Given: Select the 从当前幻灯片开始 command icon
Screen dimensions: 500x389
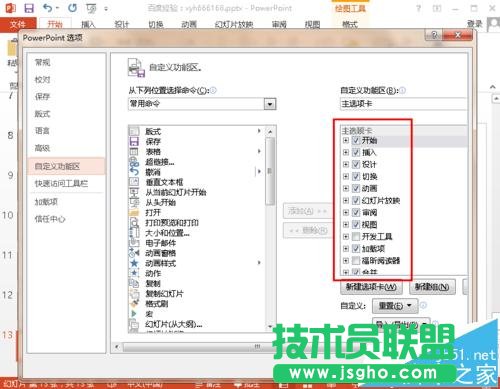Looking at the screenshot, I should click(x=134, y=192).
